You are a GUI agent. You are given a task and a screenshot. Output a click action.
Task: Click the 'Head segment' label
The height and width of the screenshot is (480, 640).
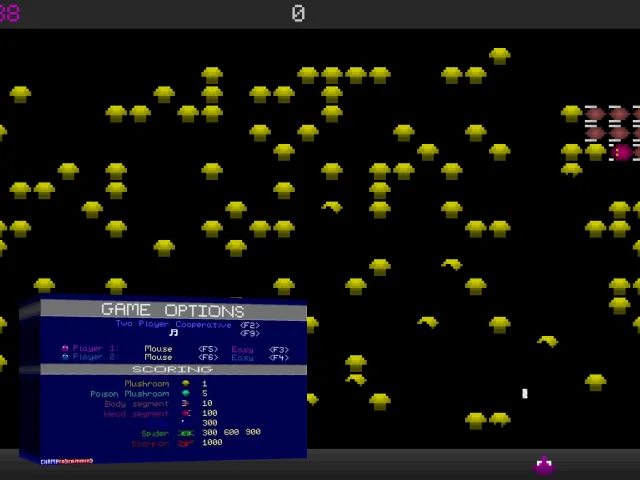(136, 414)
